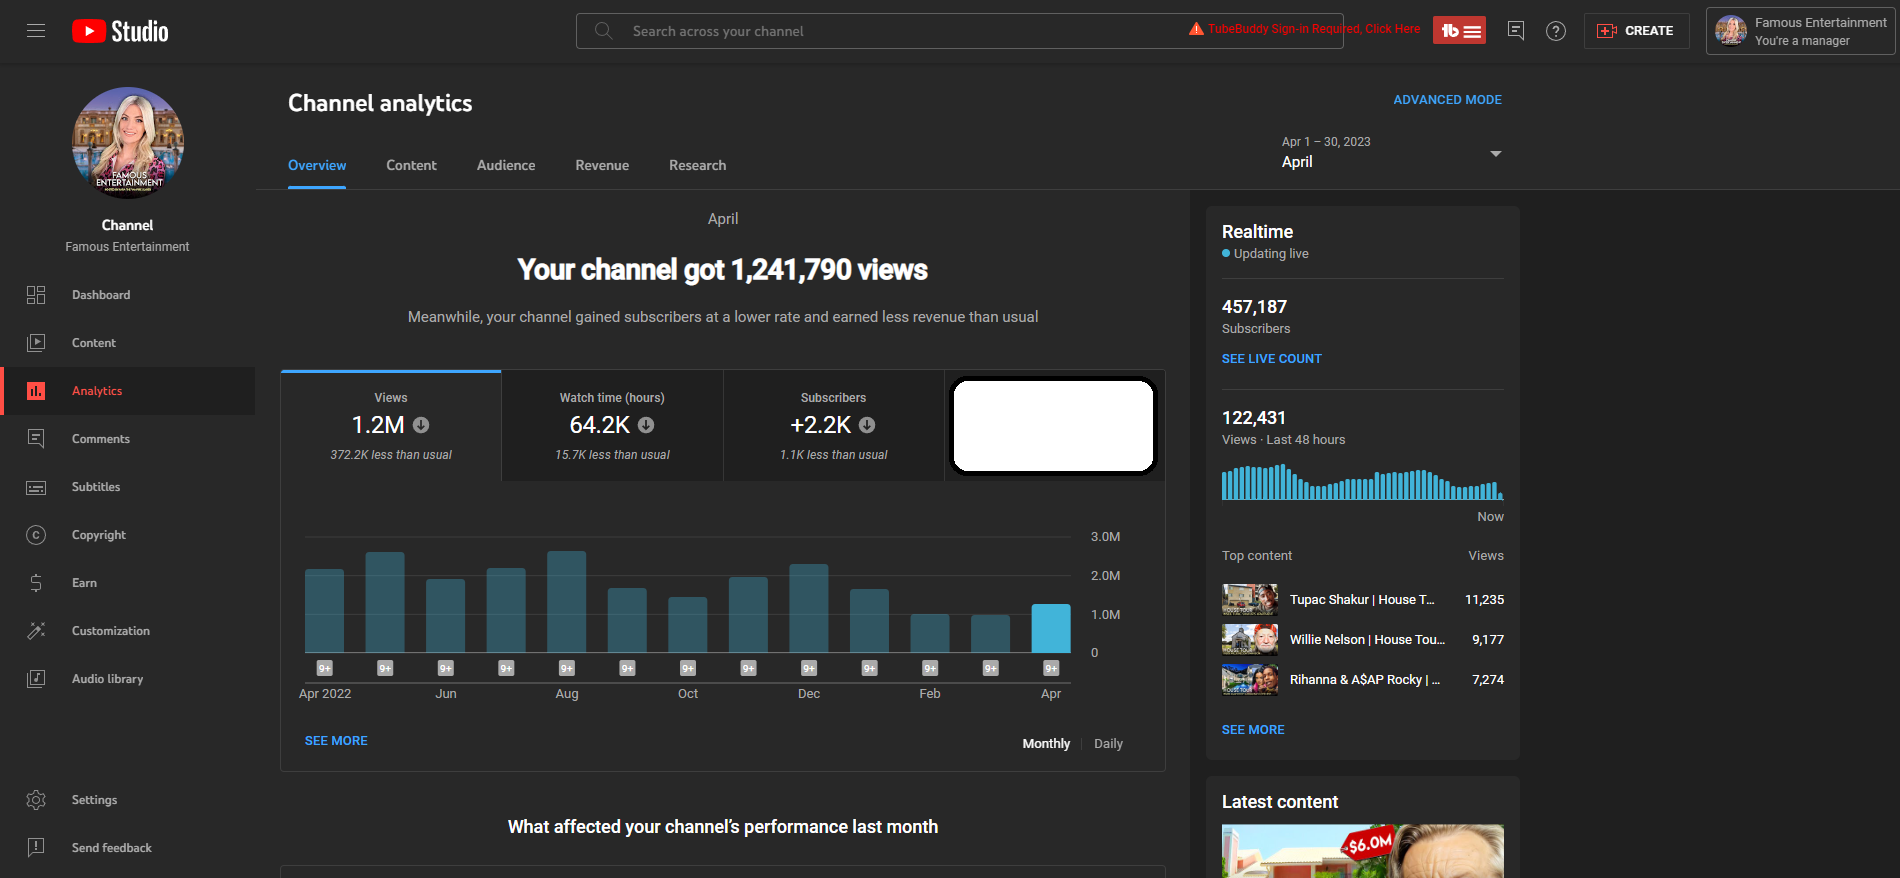Image resolution: width=1900 pixels, height=878 pixels.
Task: Open the help question mark icon
Action: pos(1556,31)
